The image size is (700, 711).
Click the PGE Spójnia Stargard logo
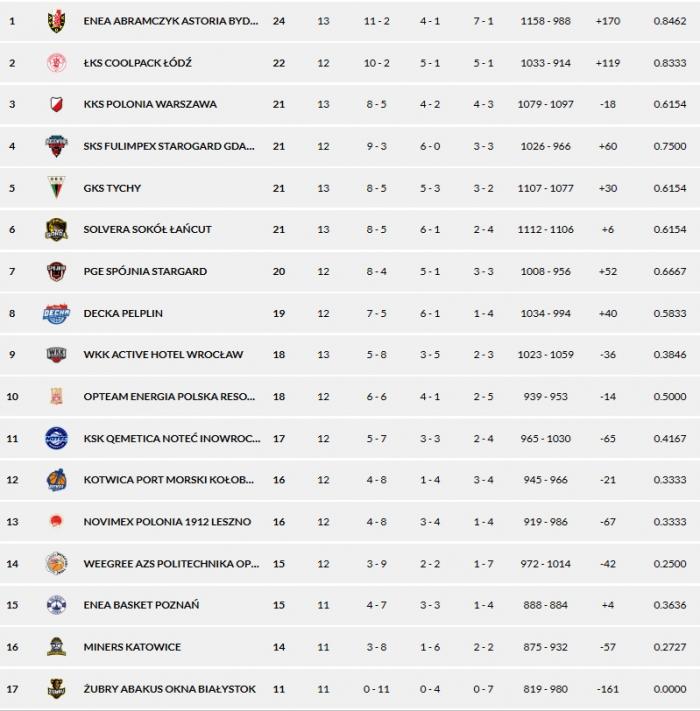pyautogui.click(x=56, y=272)
